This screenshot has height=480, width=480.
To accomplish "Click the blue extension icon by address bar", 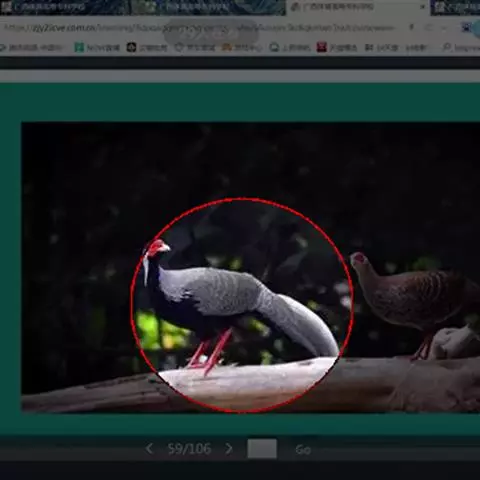I will (467, 28).
